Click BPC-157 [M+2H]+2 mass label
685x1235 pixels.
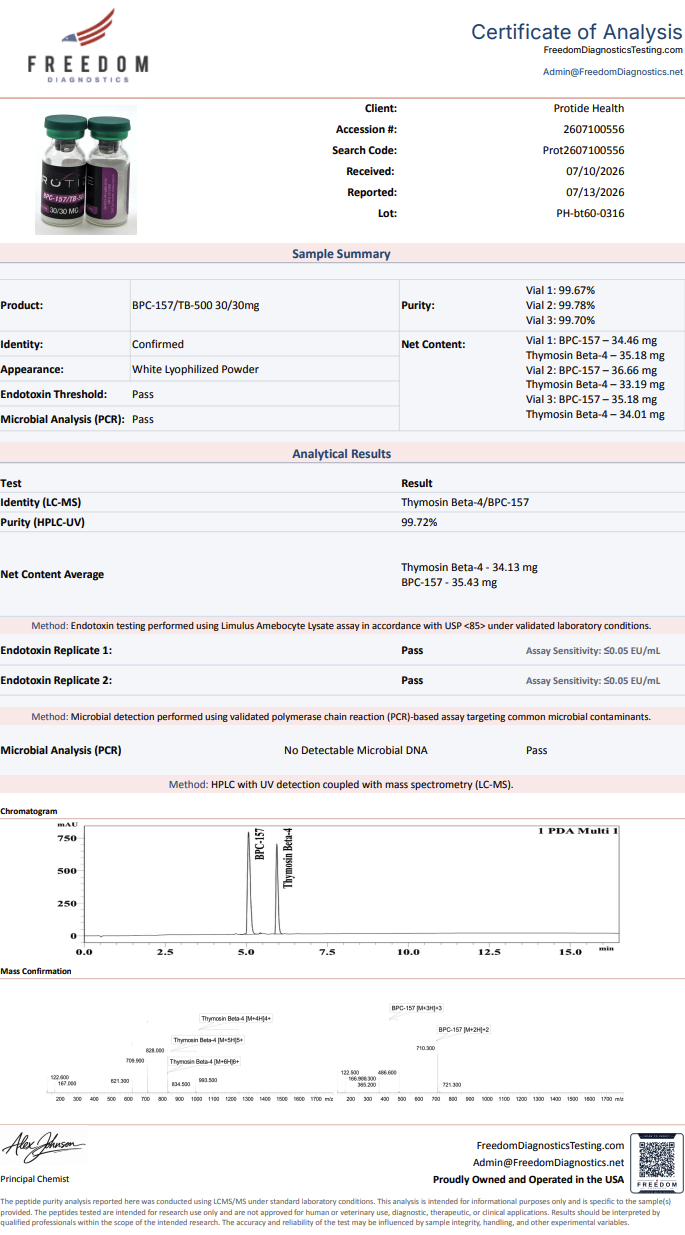(464, 1029)
